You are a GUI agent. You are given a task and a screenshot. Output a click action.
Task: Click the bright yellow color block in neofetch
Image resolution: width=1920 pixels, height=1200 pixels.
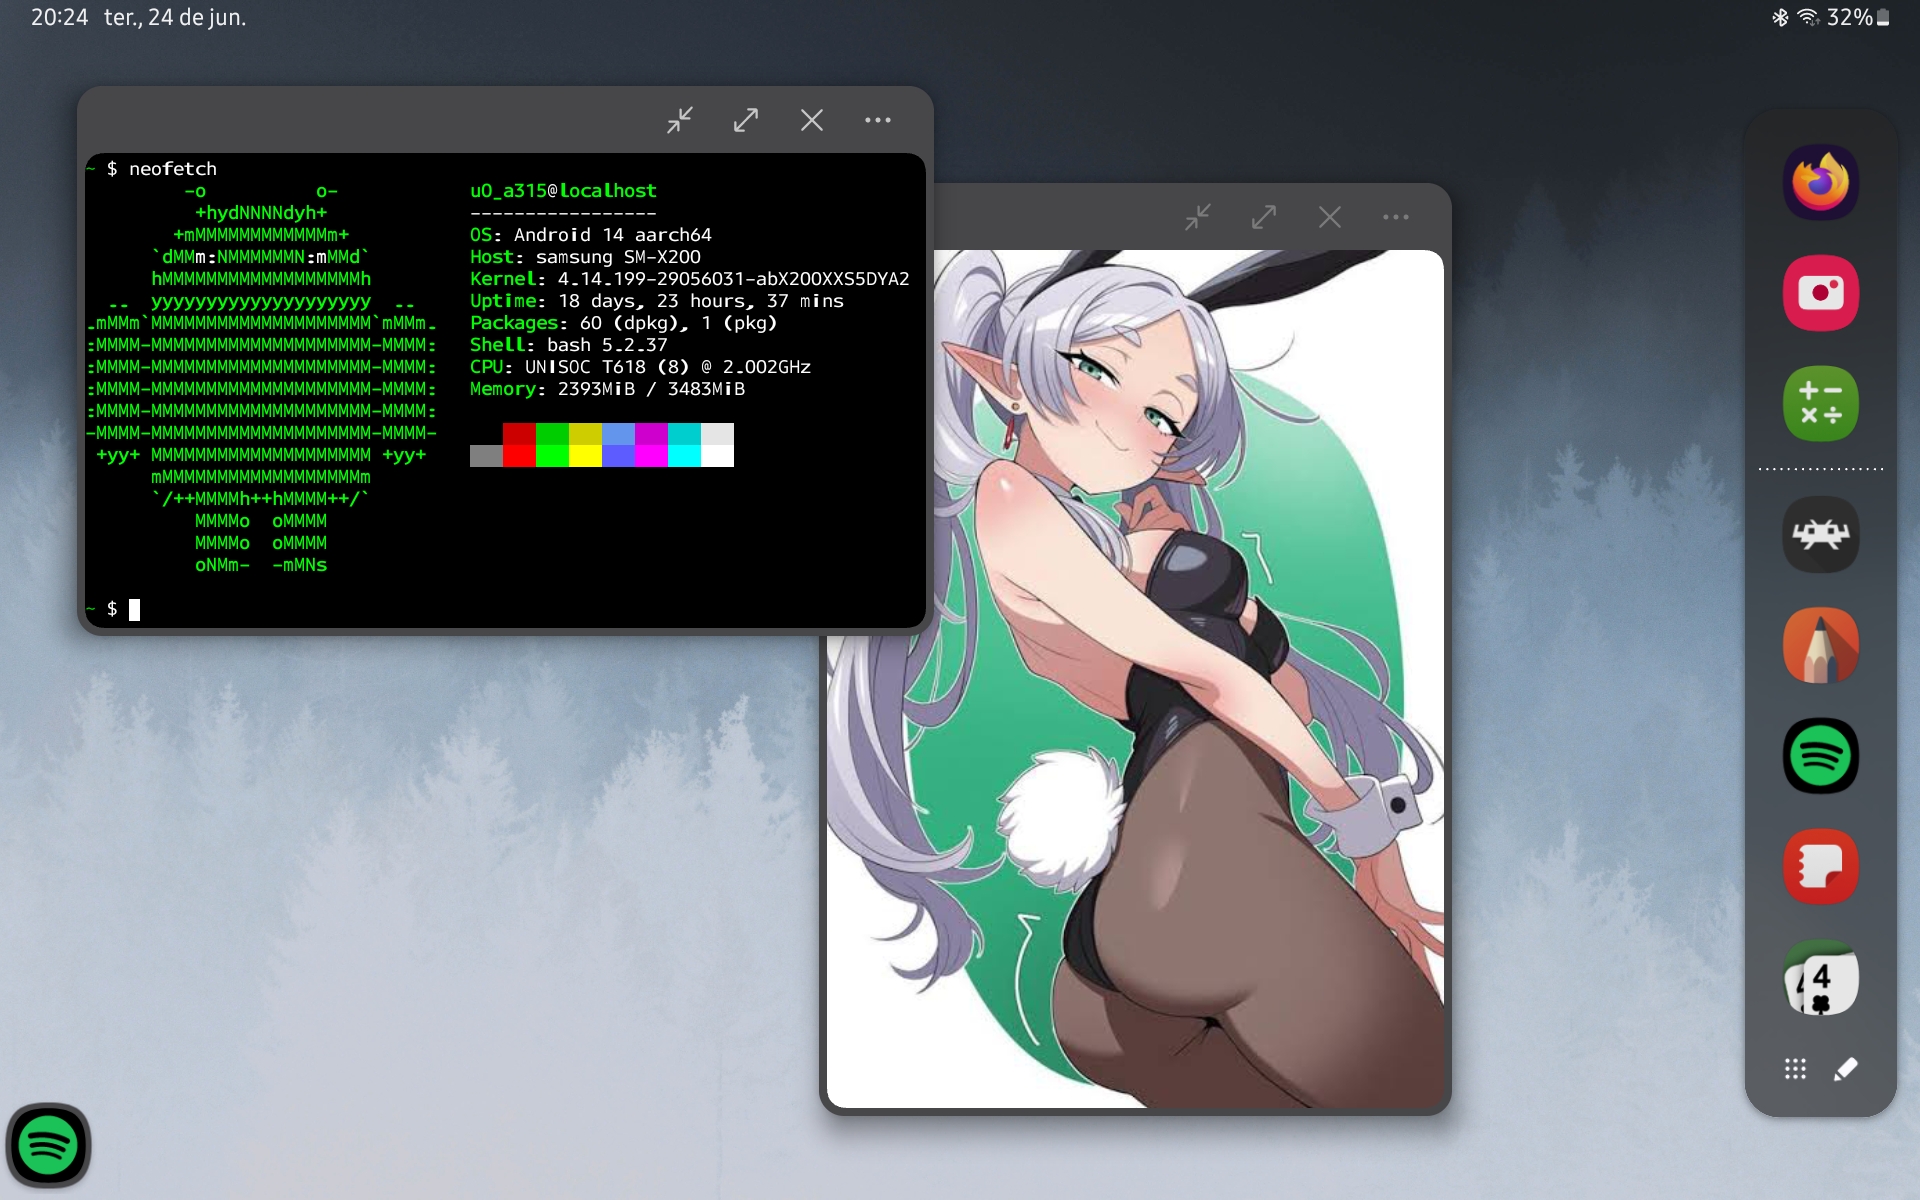(x=585, y=456)
